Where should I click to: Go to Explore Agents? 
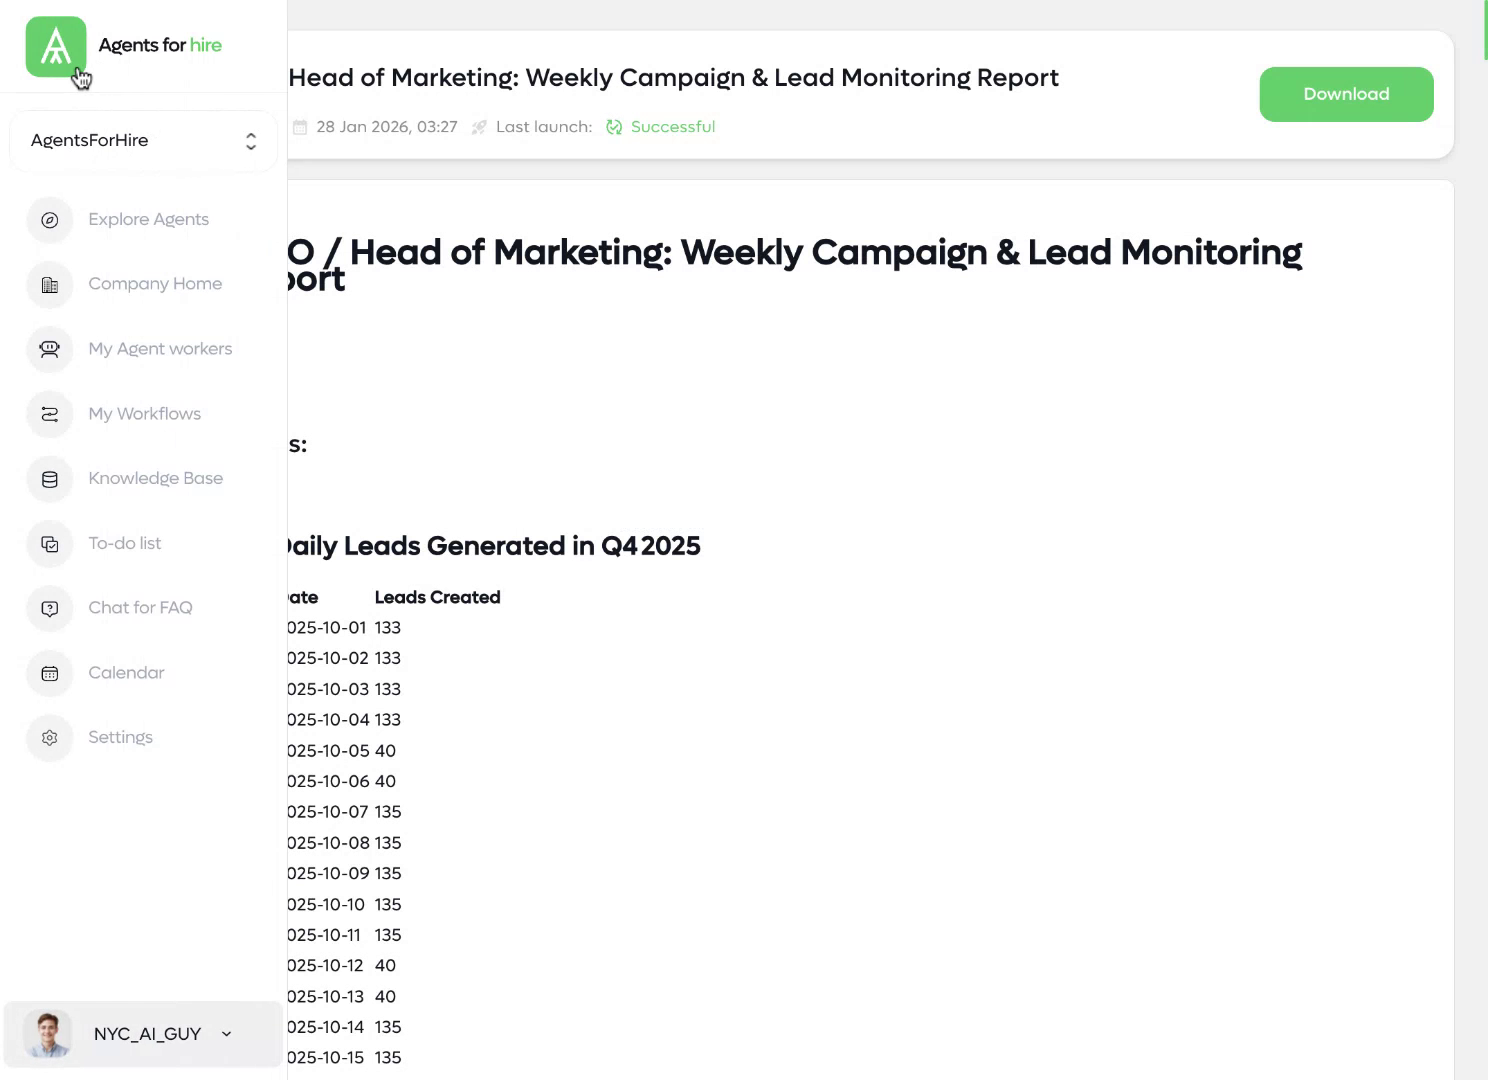click(x=148, y=219)
